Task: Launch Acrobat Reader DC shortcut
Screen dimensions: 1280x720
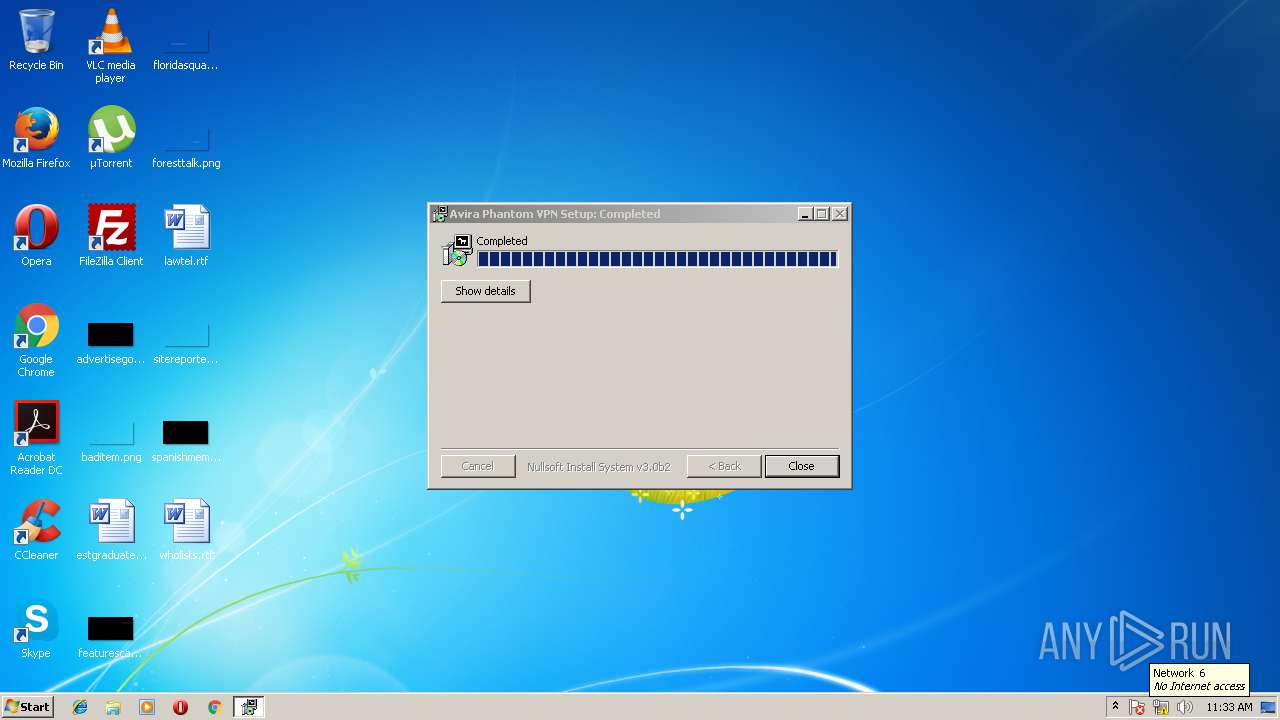Action: [x=36, y=438]
